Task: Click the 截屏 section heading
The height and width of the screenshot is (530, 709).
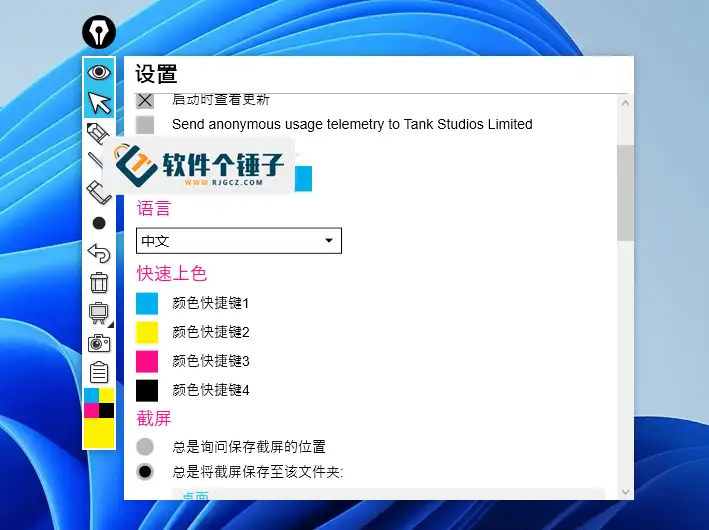Action: click(154, 418)
